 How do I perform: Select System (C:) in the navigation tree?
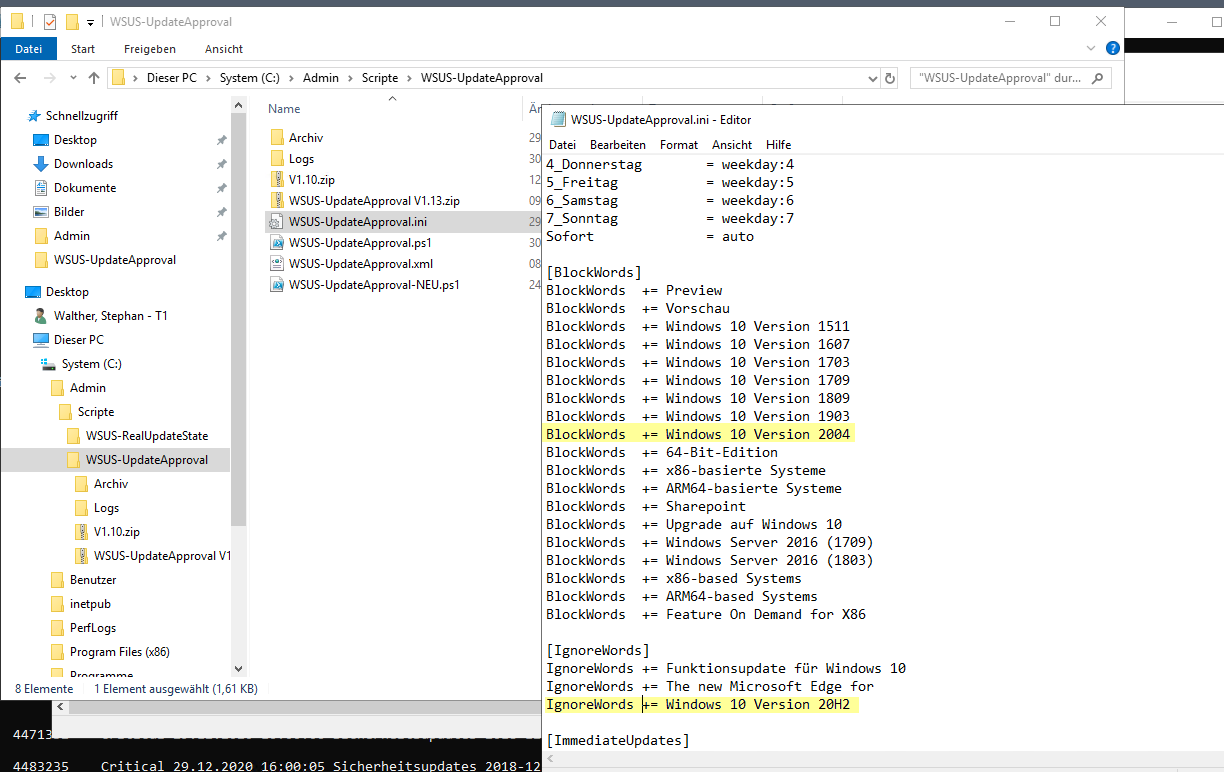coord(94,364)
